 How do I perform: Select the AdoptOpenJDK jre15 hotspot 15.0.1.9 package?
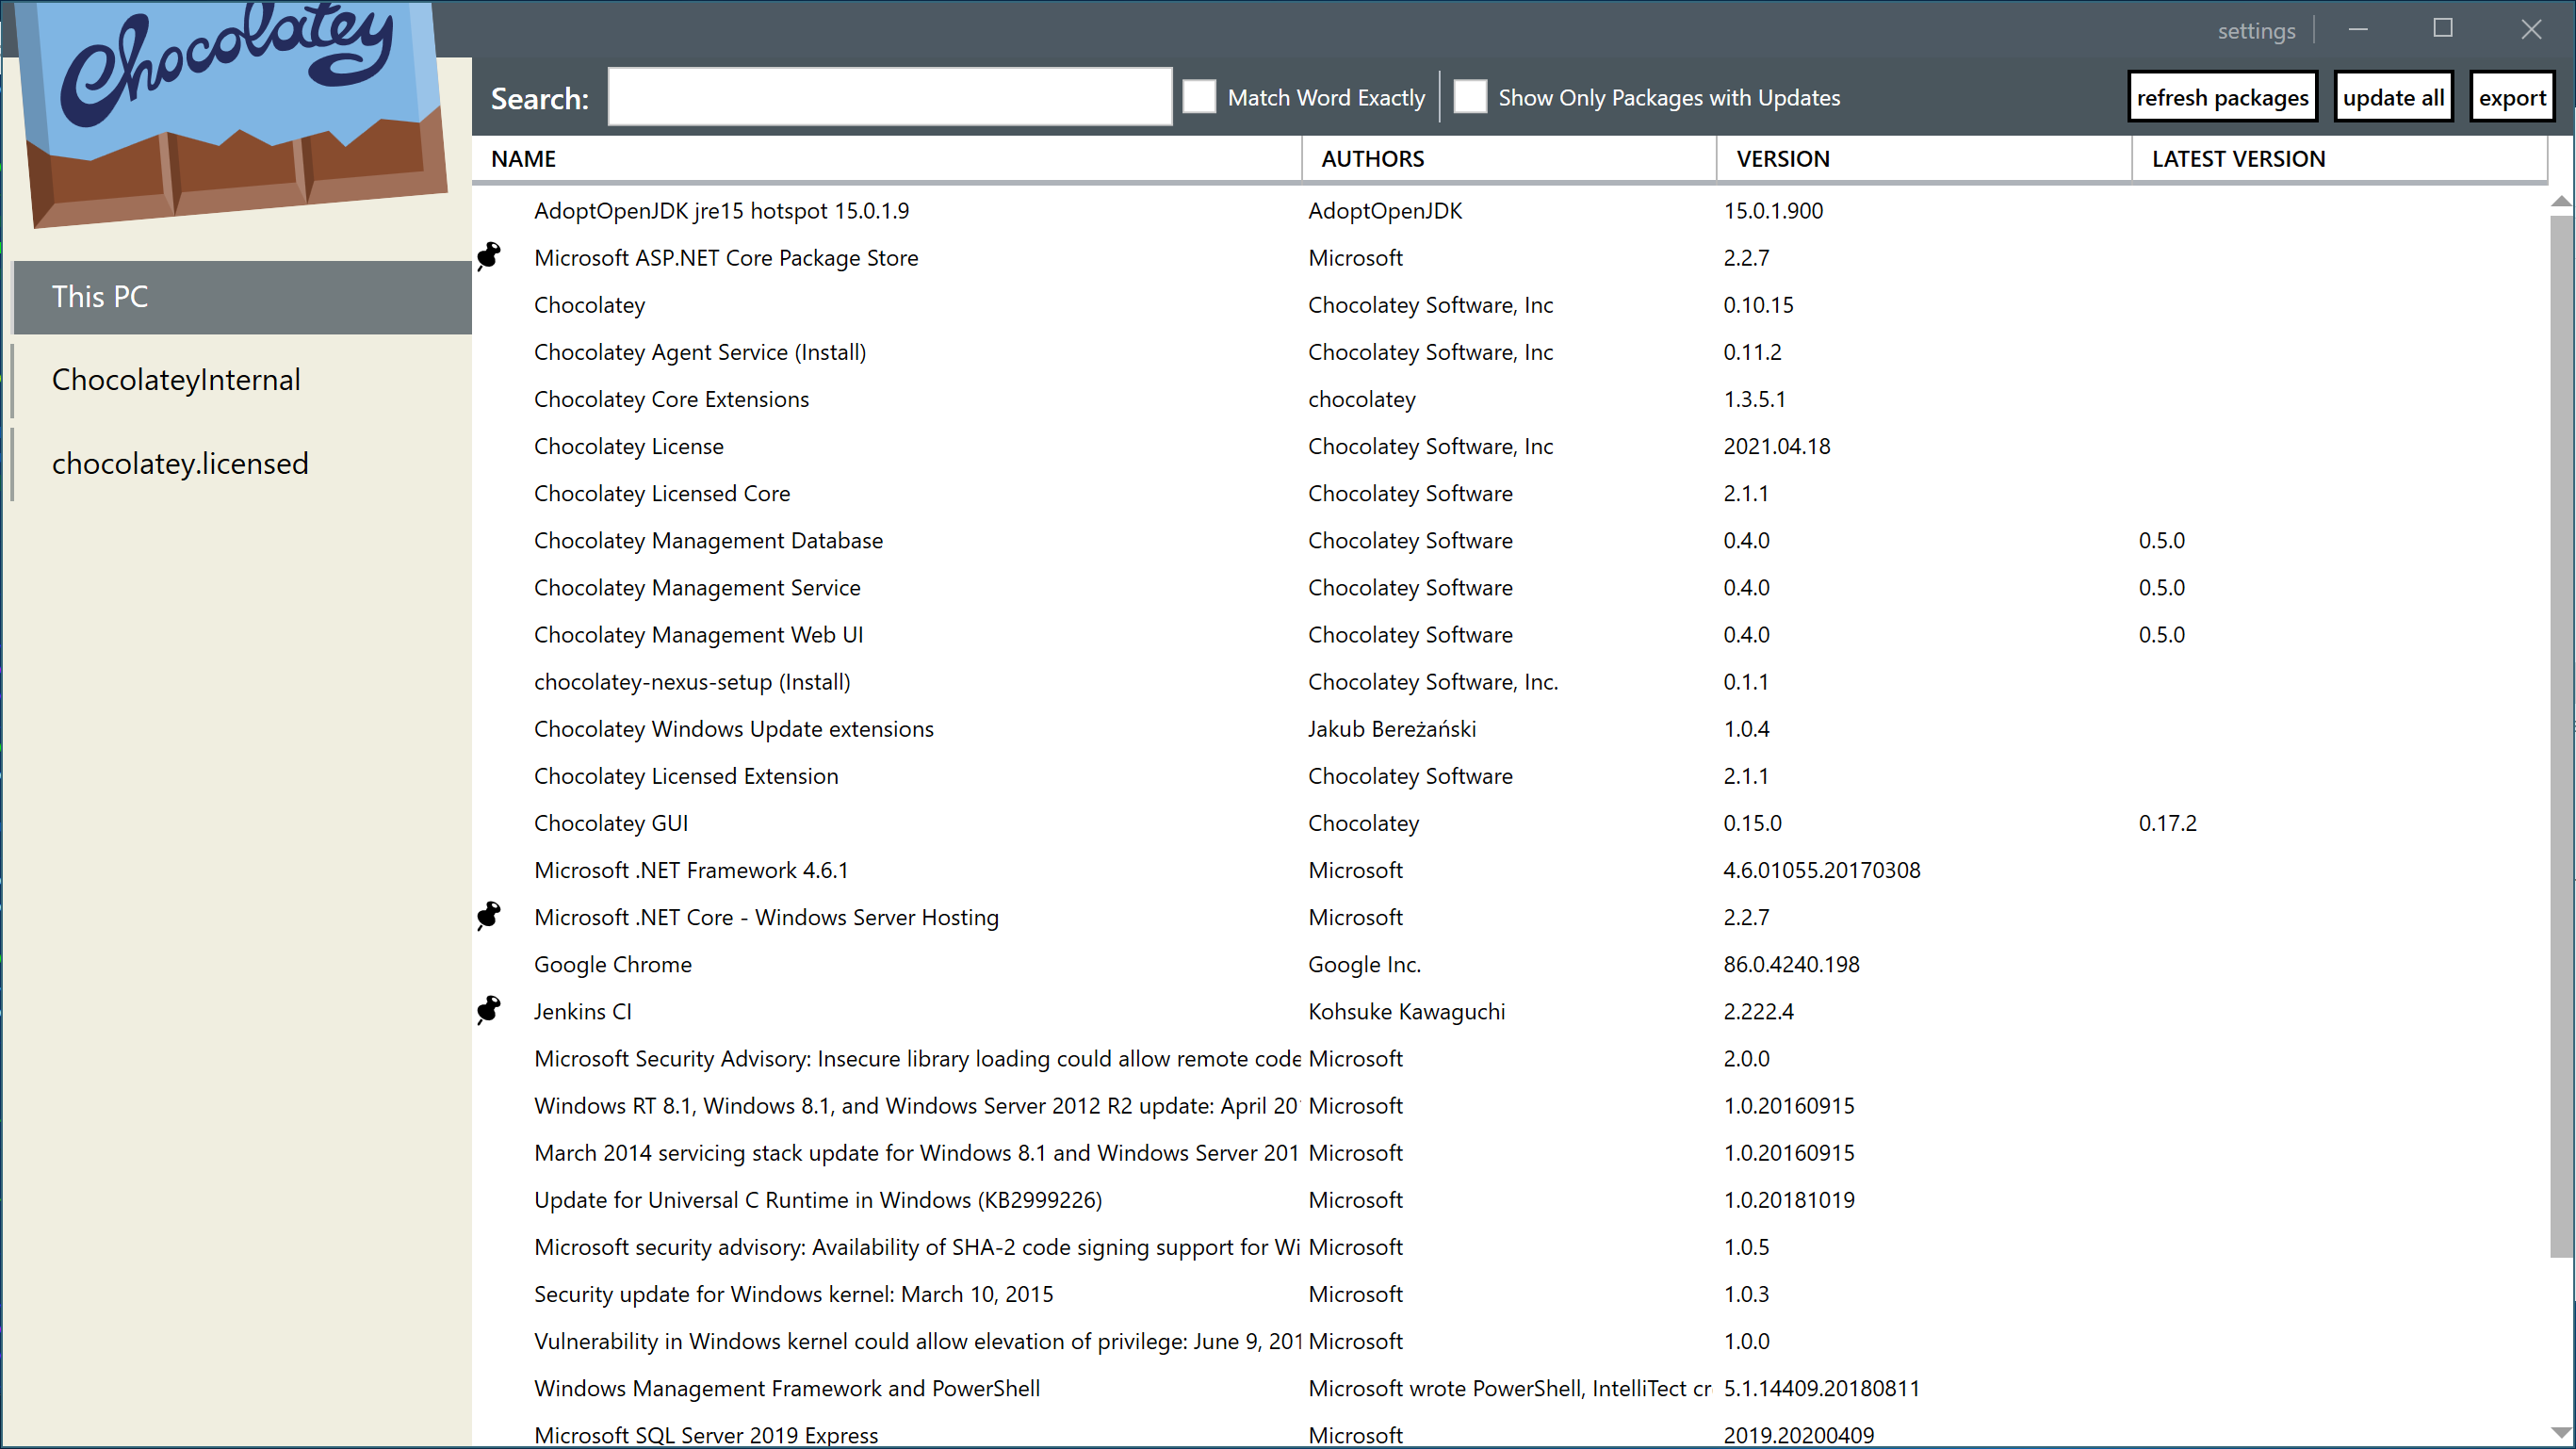click(1510, 211)
